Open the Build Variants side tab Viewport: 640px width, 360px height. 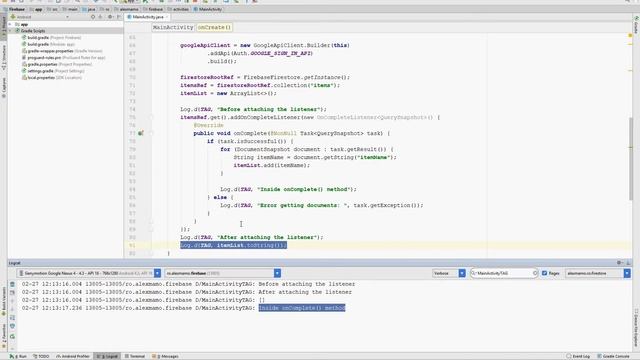coord(4,302)
